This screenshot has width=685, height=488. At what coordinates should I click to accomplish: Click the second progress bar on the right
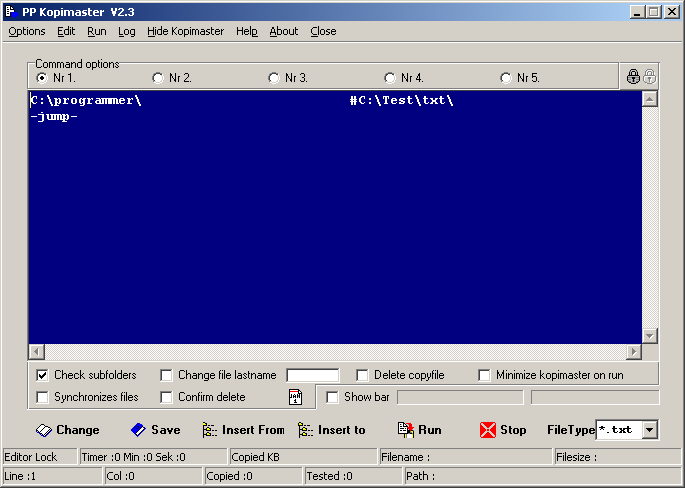point(595,397)
